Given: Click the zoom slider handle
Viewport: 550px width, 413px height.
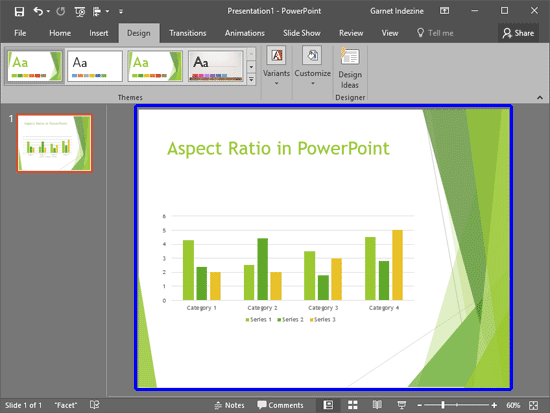Looking at the screenshot, I should (x=443, y=405).
